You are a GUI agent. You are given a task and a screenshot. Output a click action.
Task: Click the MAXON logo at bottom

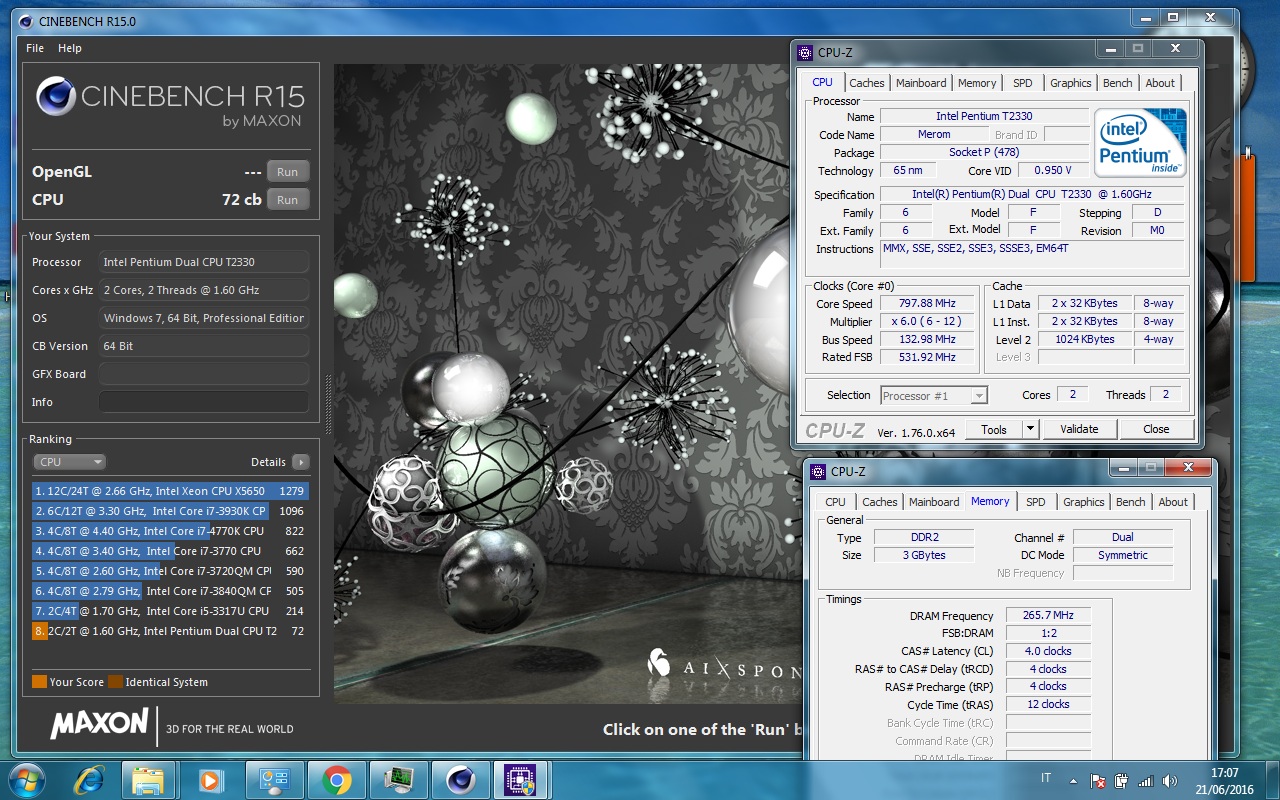click(98, 725)
